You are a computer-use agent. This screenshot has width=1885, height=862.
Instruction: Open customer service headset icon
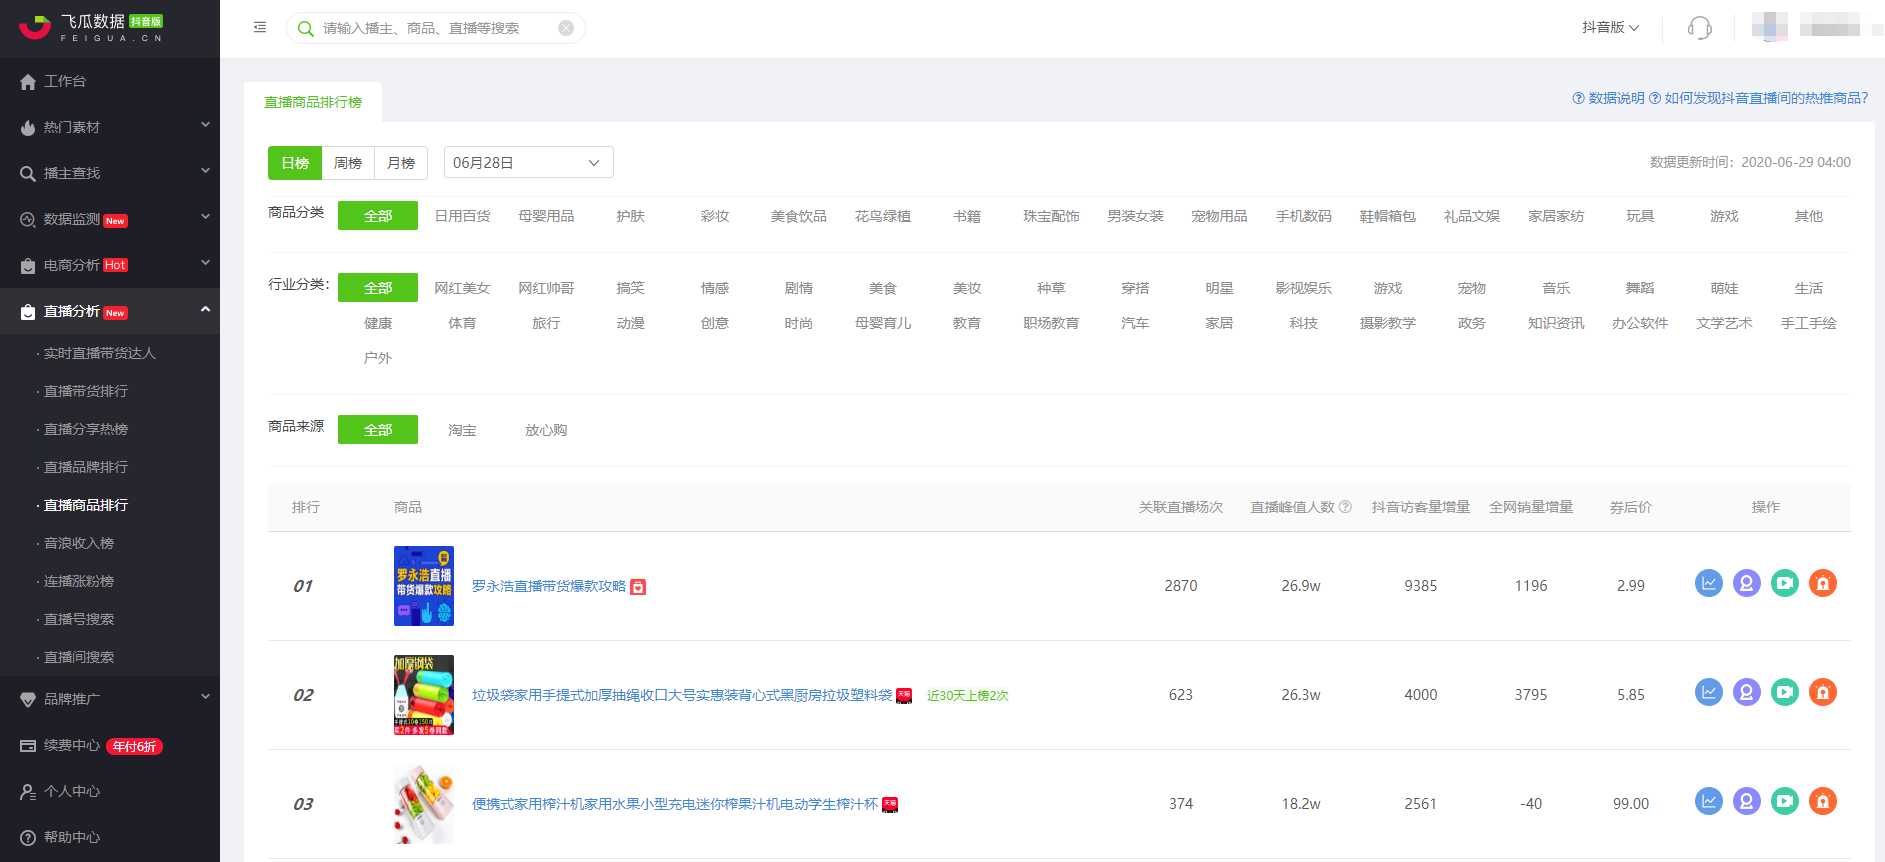(1700, 28)
